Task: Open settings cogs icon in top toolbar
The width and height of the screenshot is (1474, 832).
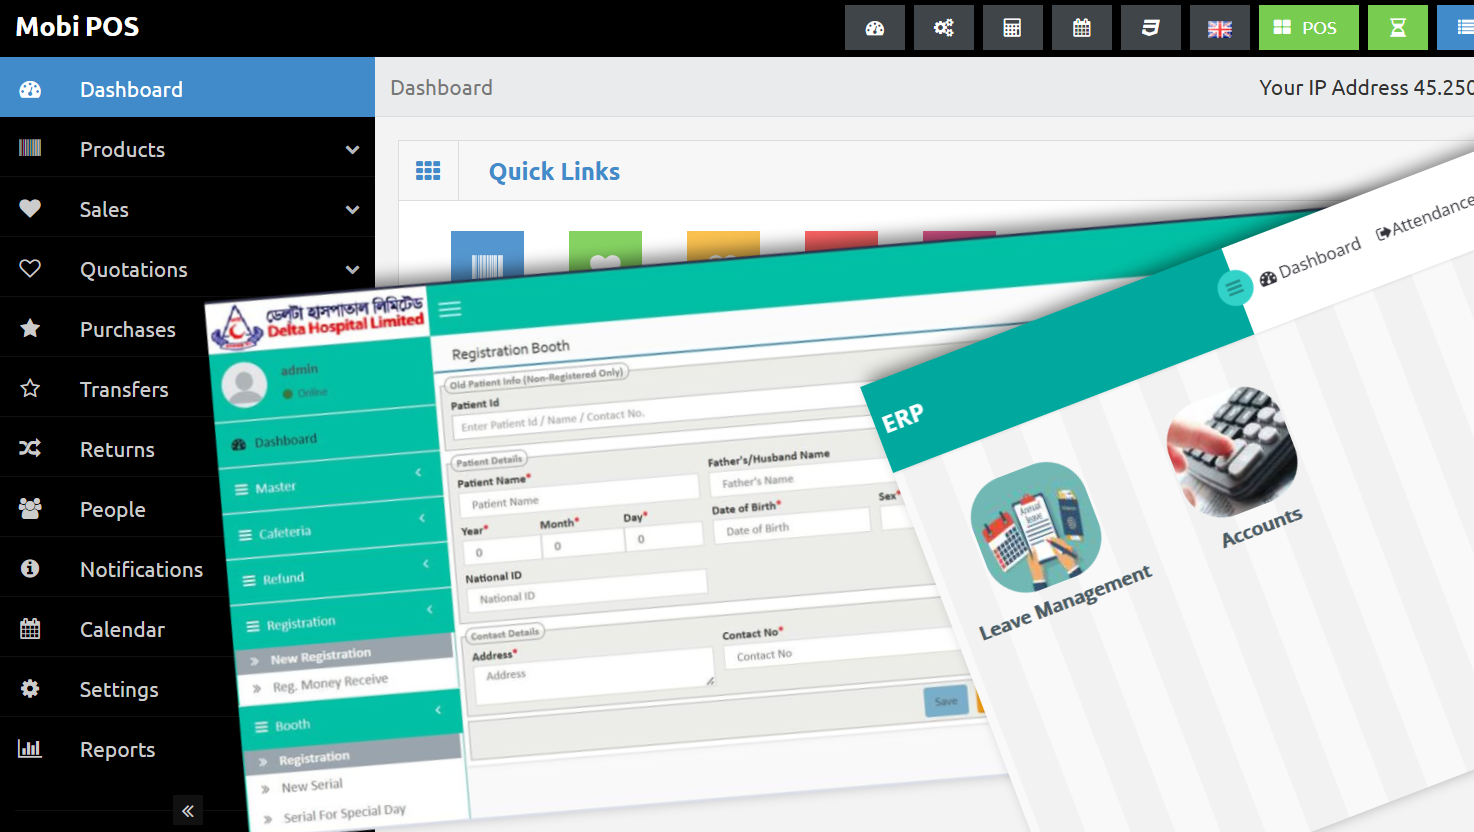Action: [944, 28]
